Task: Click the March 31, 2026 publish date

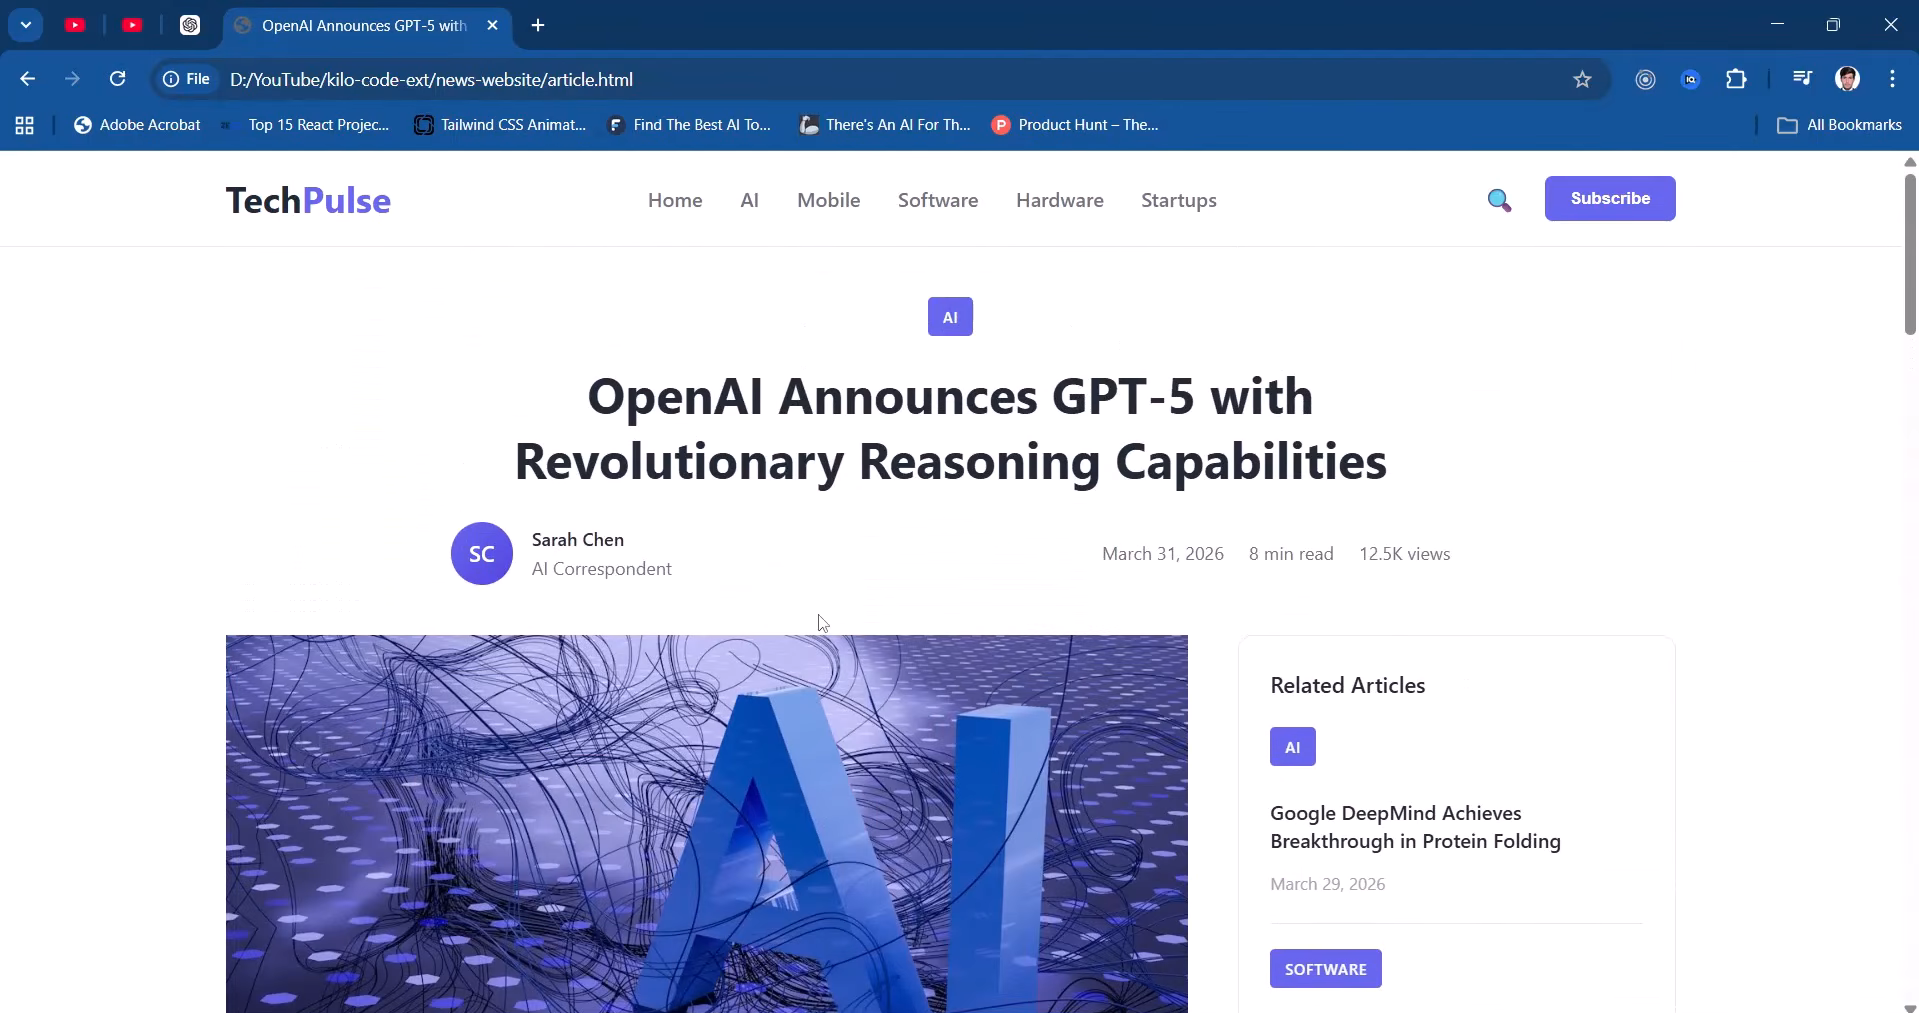Action: (1163, 554)
